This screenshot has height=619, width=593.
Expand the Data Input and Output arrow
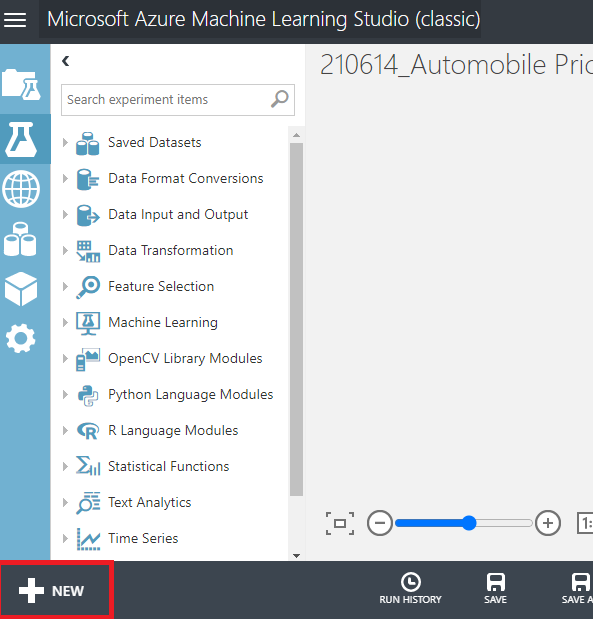[66, 214]
